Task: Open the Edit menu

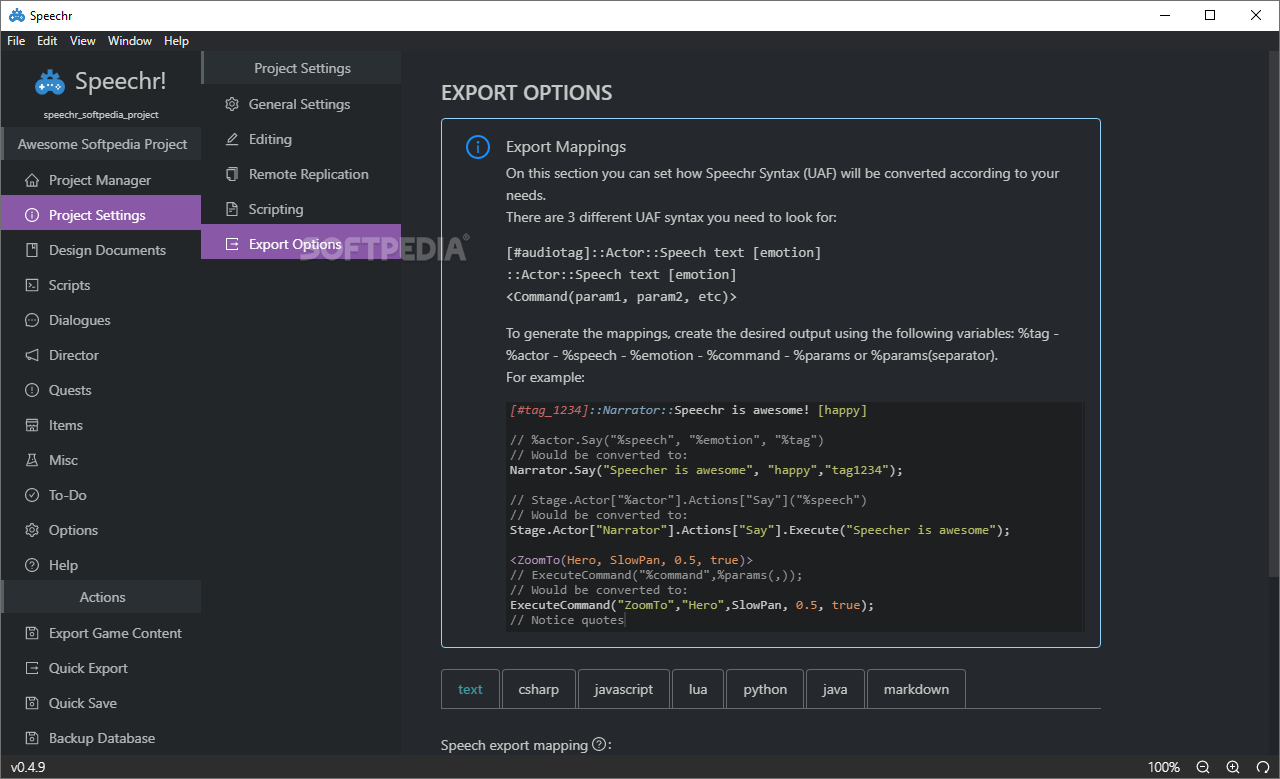Action: click(47, 41)
